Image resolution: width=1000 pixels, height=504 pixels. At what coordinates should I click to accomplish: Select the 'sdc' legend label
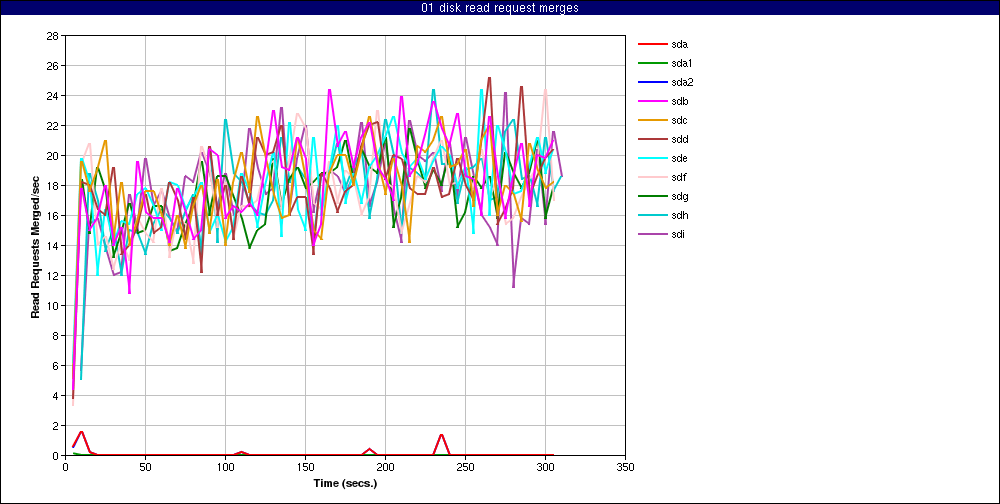pyautogui.click(x=679, y=121)
